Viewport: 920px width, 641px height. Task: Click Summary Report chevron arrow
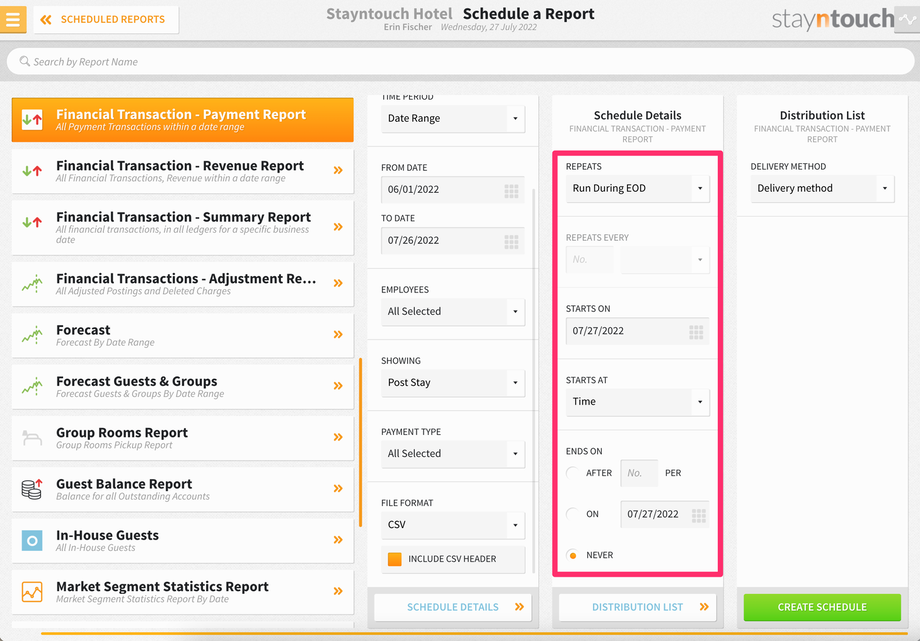[x=338, y=227]
